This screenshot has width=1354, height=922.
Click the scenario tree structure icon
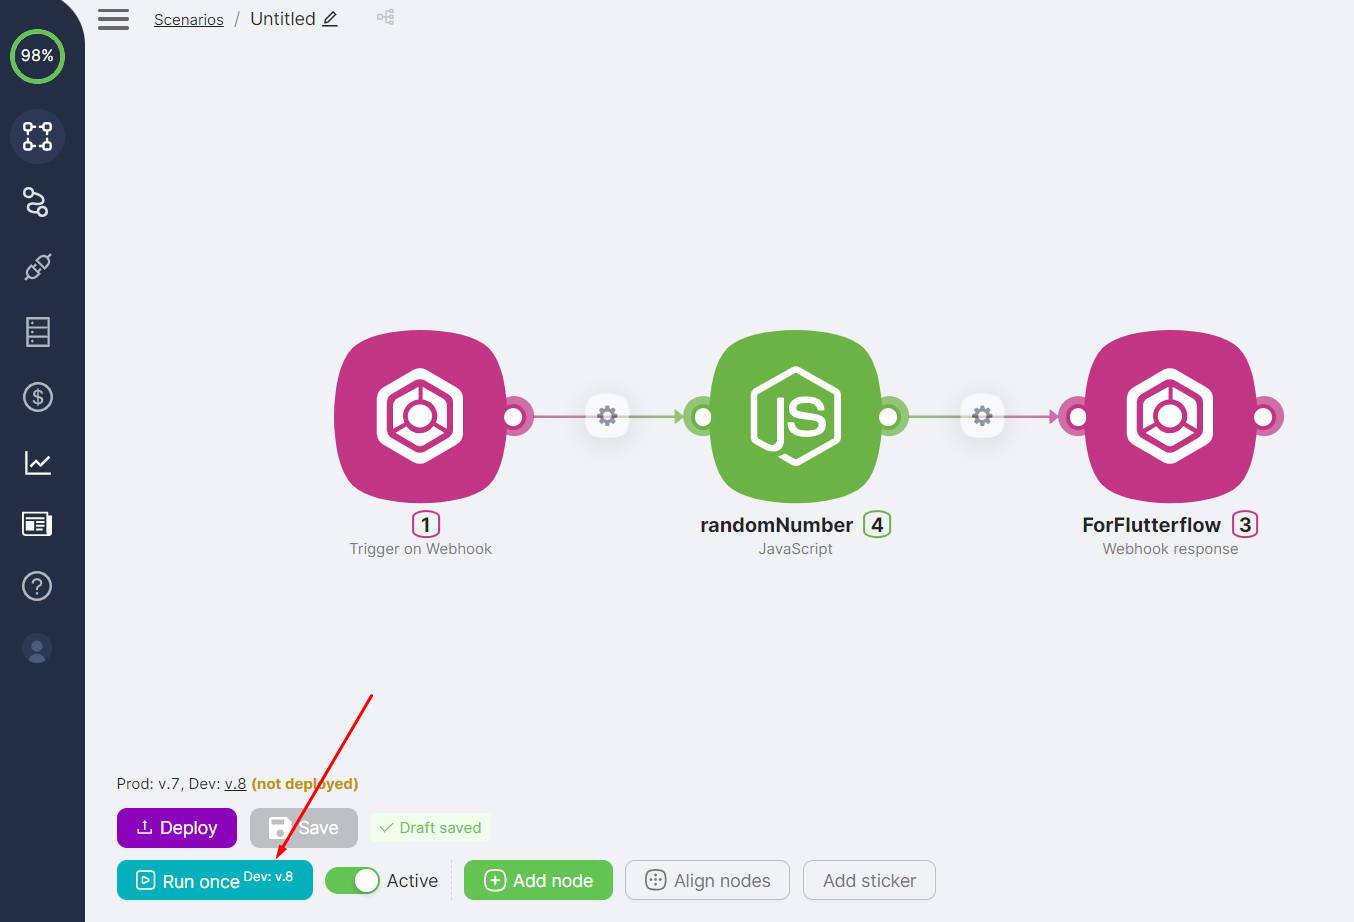pyautogui.click(x=385, y=17)
